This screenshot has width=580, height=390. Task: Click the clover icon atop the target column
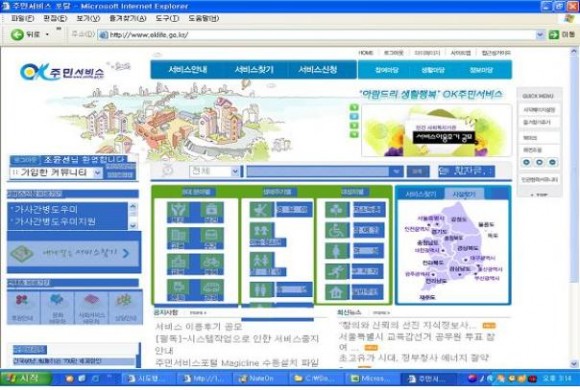(x=337, y=209)
